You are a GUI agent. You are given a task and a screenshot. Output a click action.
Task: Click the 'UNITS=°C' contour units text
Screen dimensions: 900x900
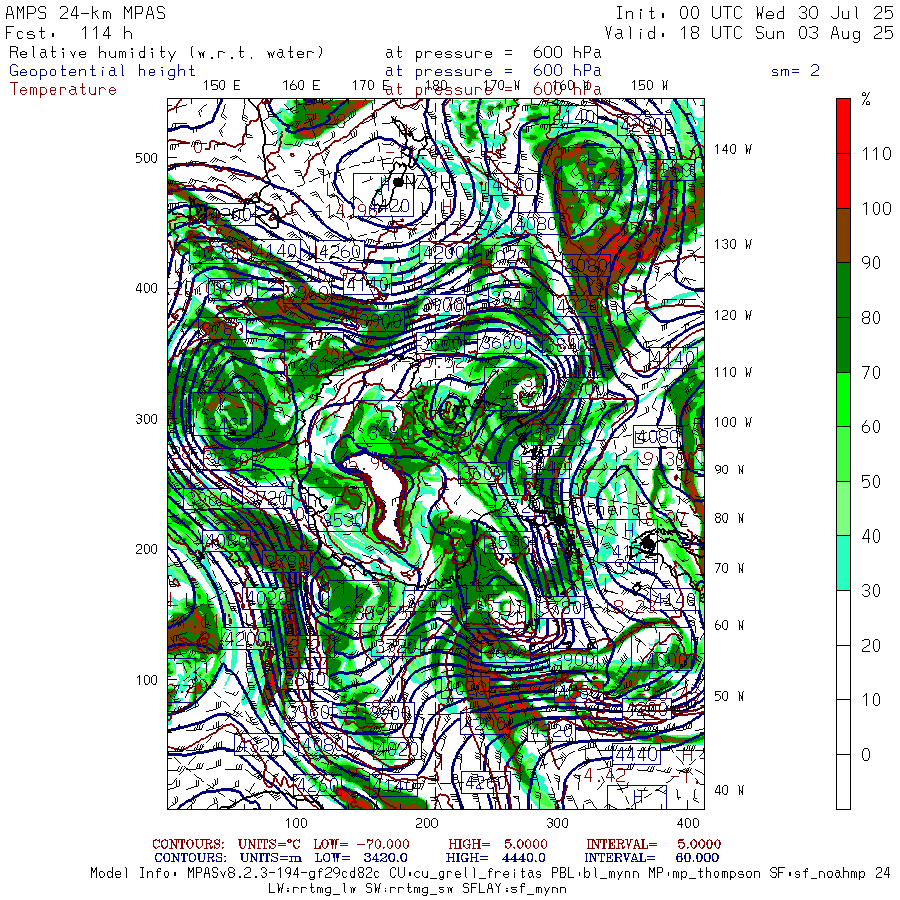point(269,844)
